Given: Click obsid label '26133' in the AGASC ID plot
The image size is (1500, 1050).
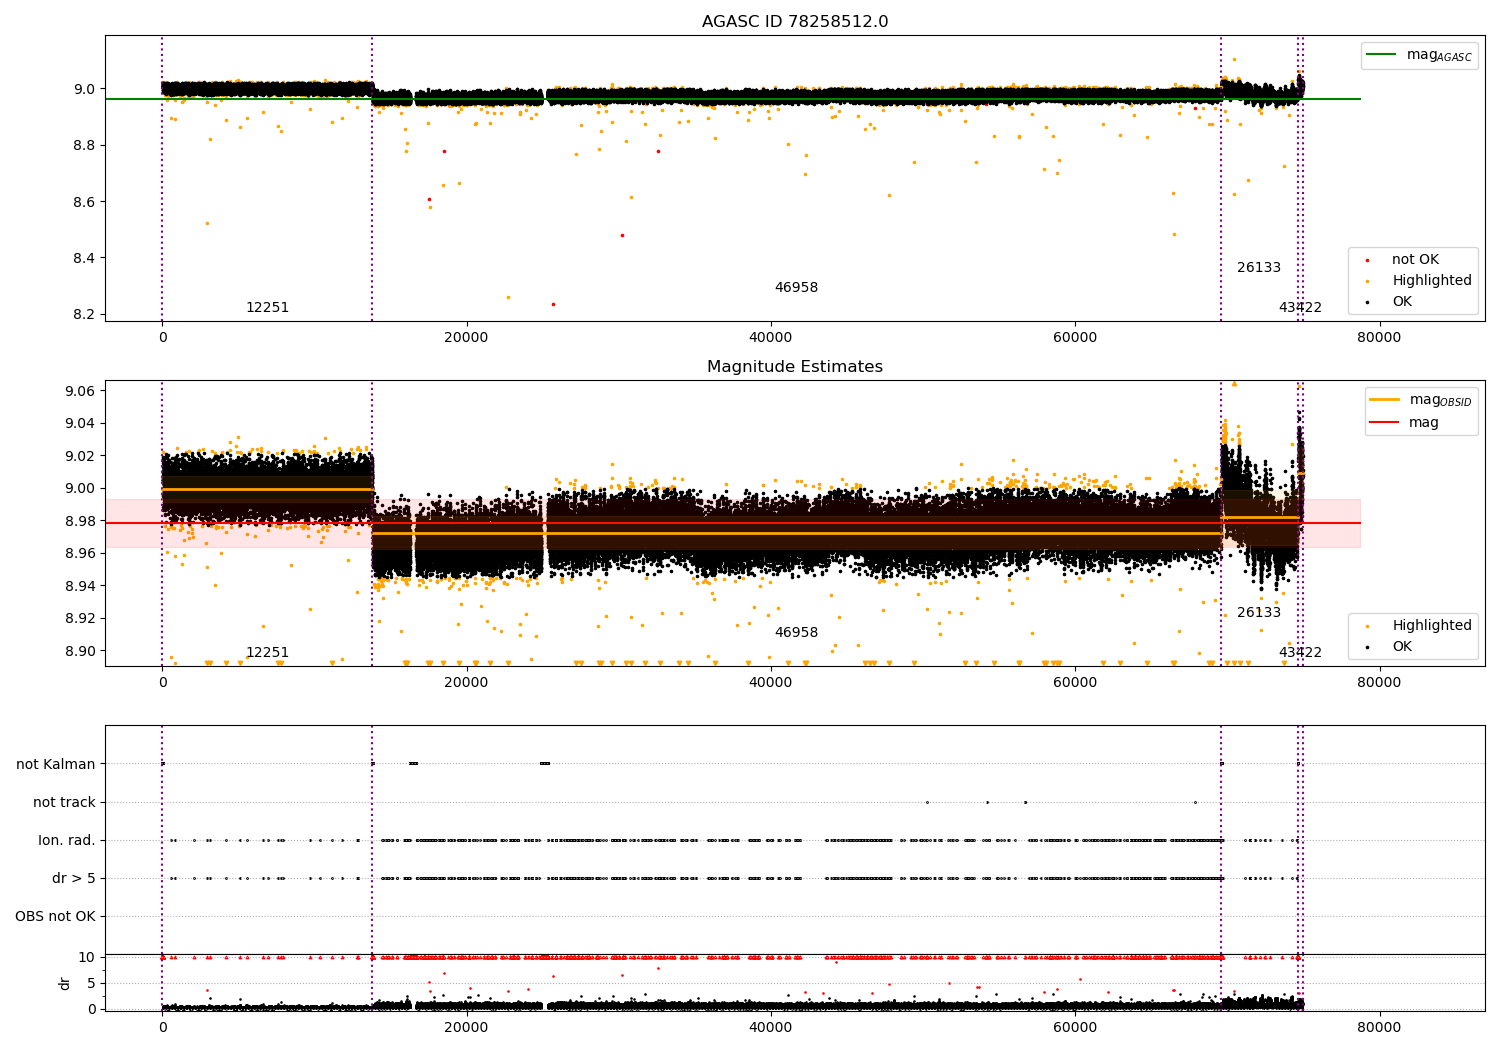Looking at the screenshot, I should (1259, 268).
